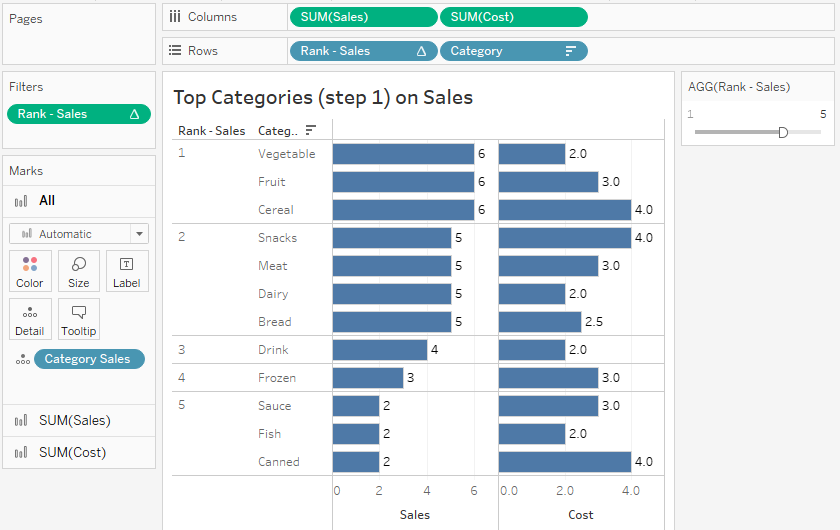Viewport: 840px width, 530px height.
Task: Click the Category Sales detail pill
Action: (x=89, y=359)
